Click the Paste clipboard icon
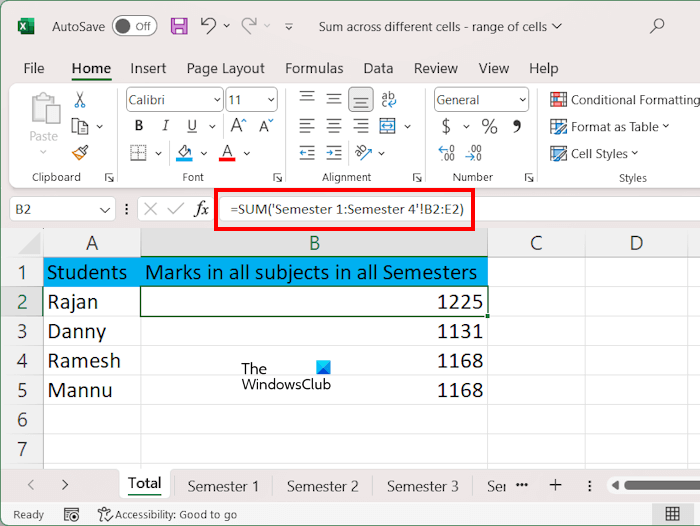 click(x=45, y=108)
